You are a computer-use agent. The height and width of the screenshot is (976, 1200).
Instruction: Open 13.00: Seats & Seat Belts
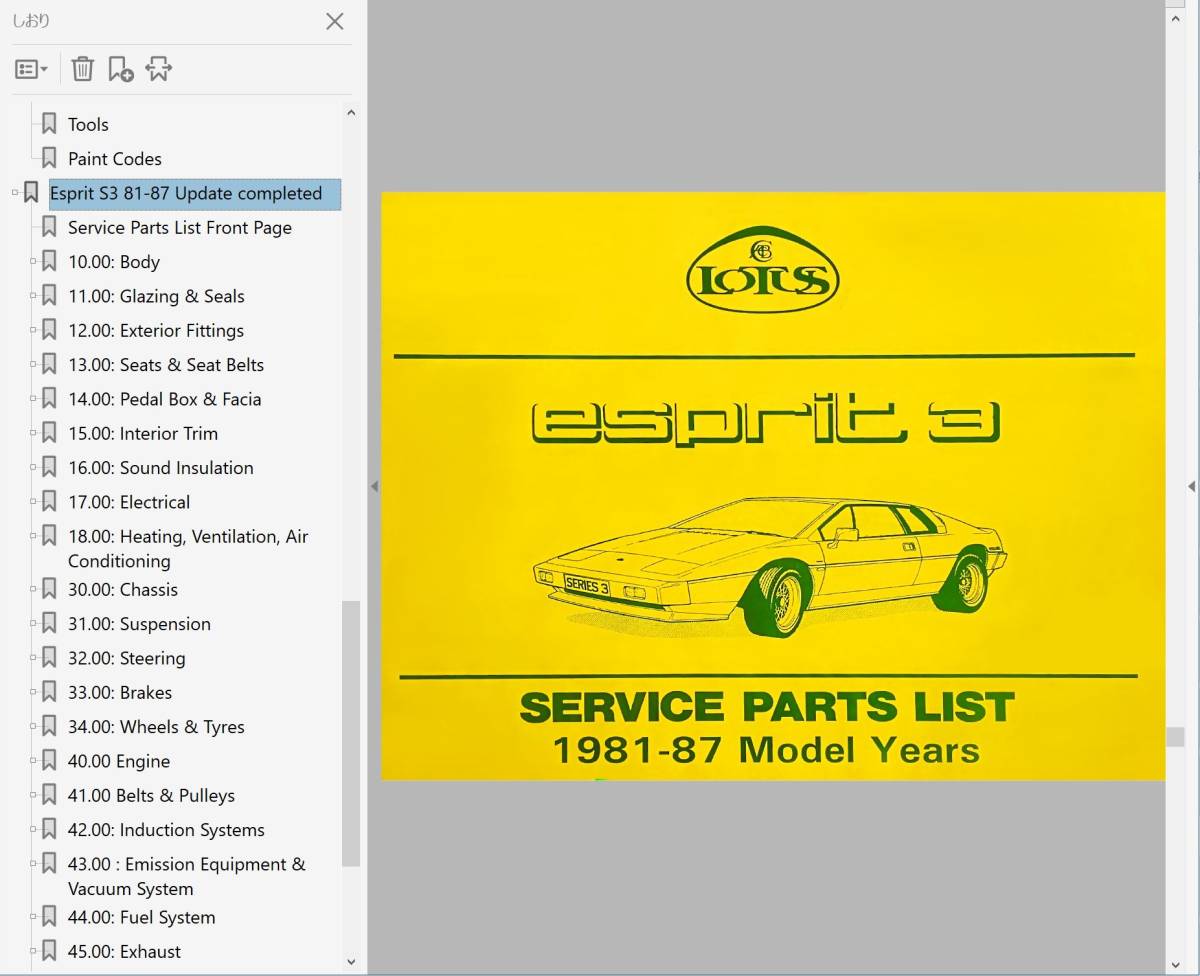tap(166, 365)
